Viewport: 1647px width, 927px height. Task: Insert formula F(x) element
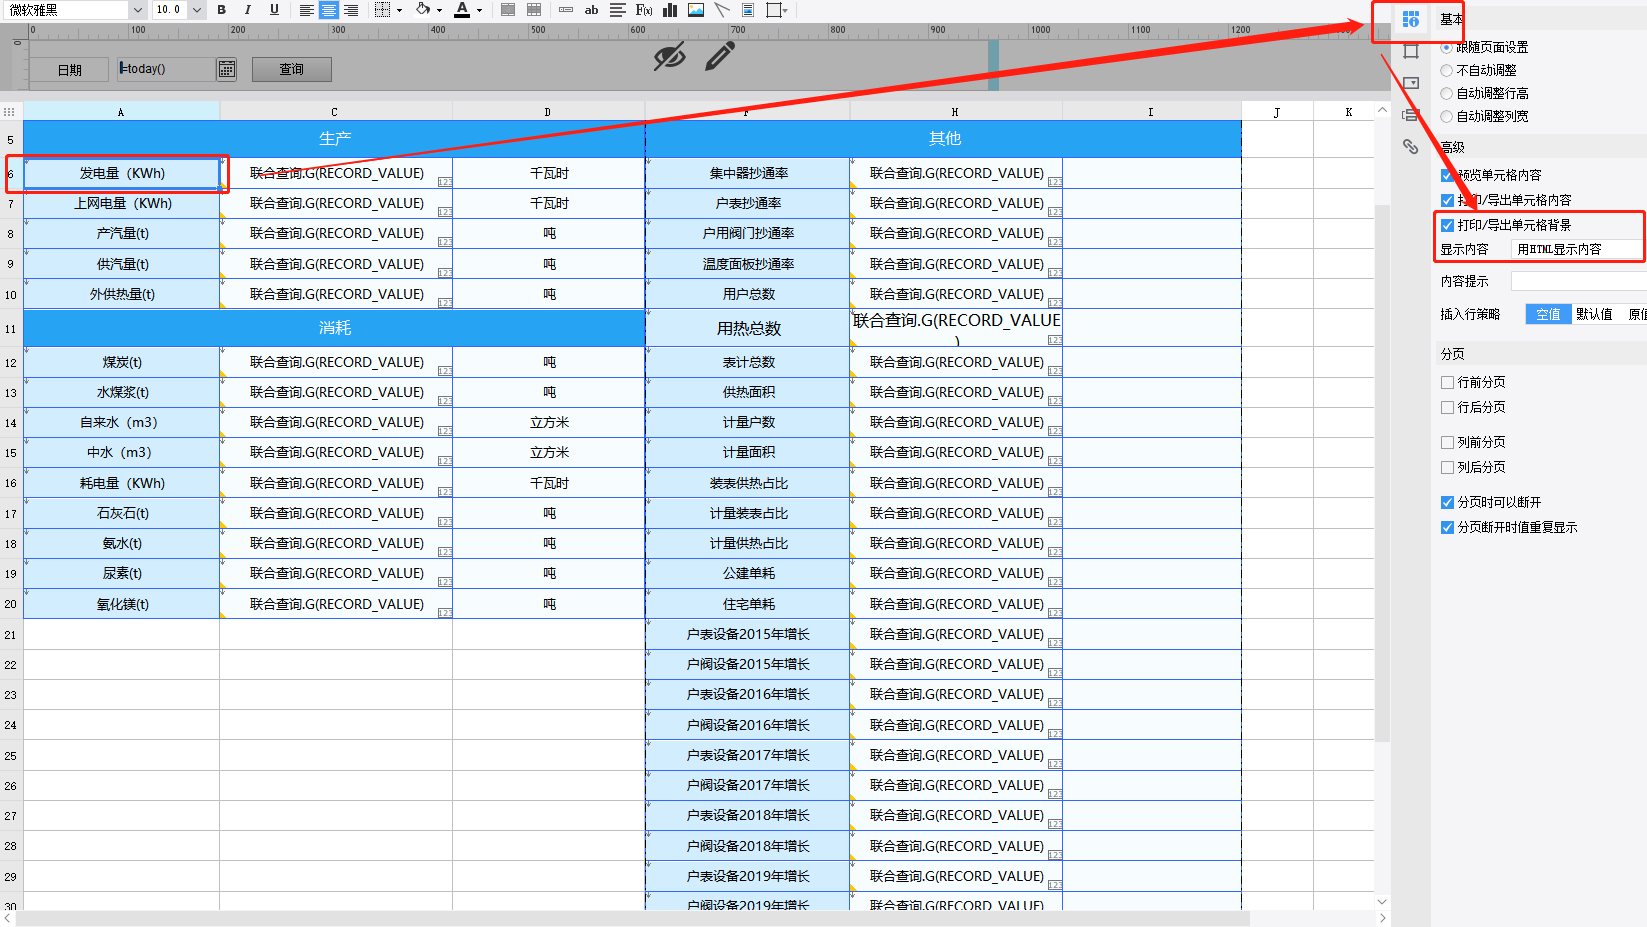(x=644, y=10)
